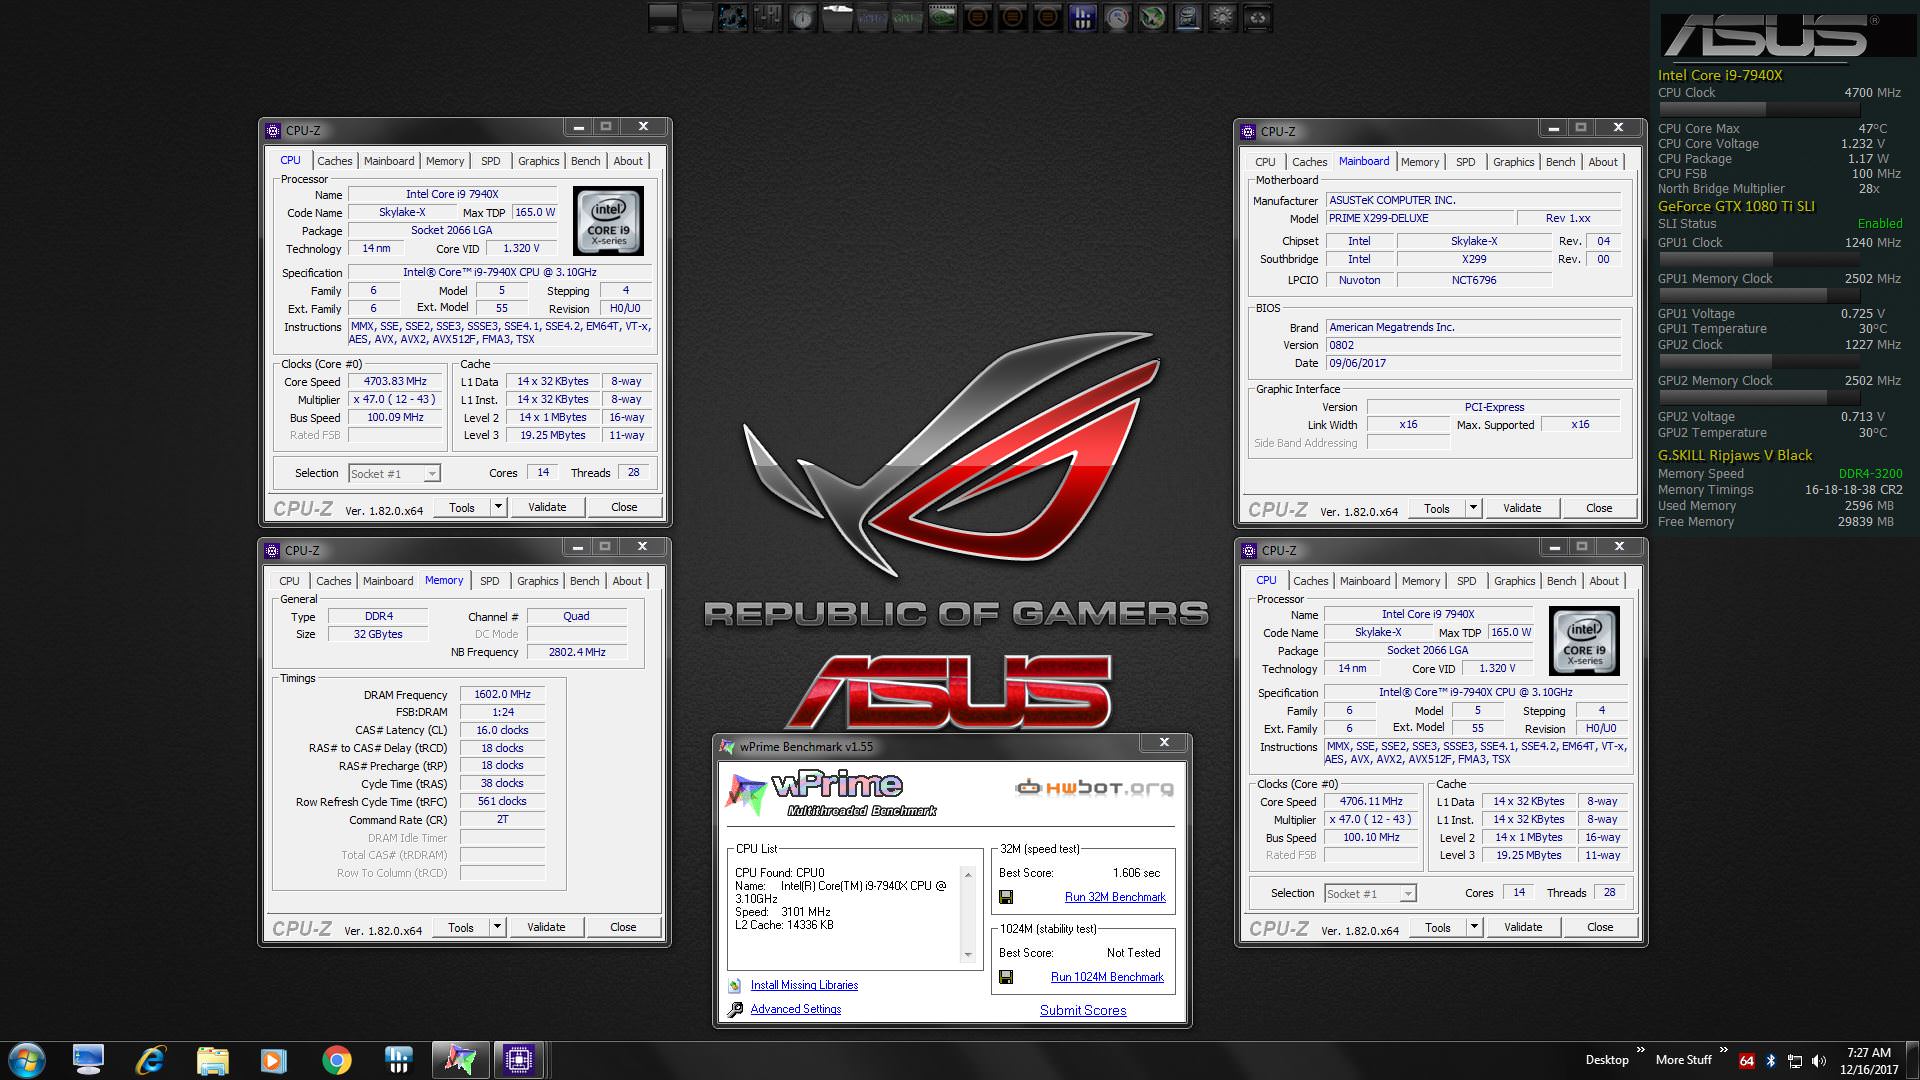Click NB Frequency value 2802.4 MHz
Viewport: 1920px width, 1080px height.
point(577,652)
